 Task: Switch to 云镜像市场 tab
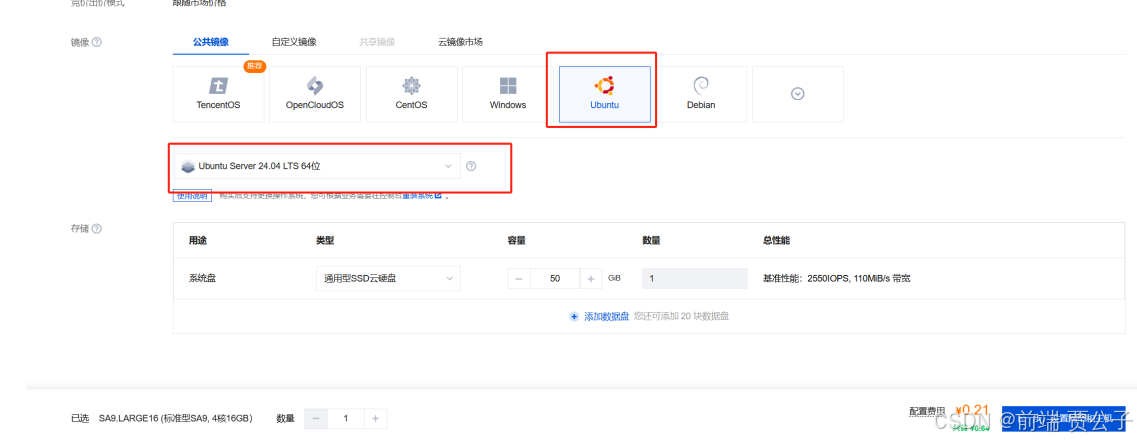click(x=460, y=42)
